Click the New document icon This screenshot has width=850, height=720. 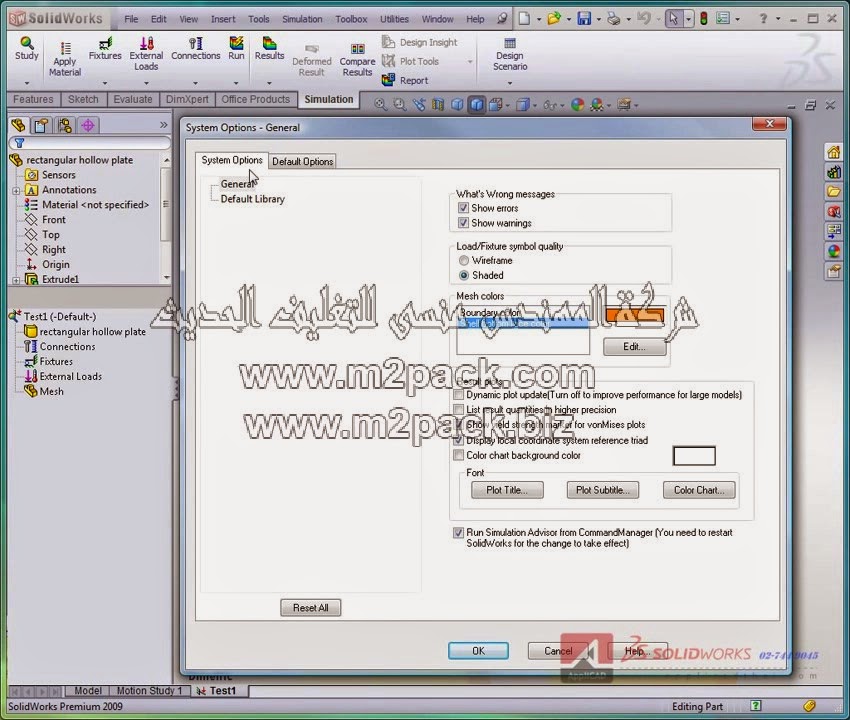pos(524,19)
